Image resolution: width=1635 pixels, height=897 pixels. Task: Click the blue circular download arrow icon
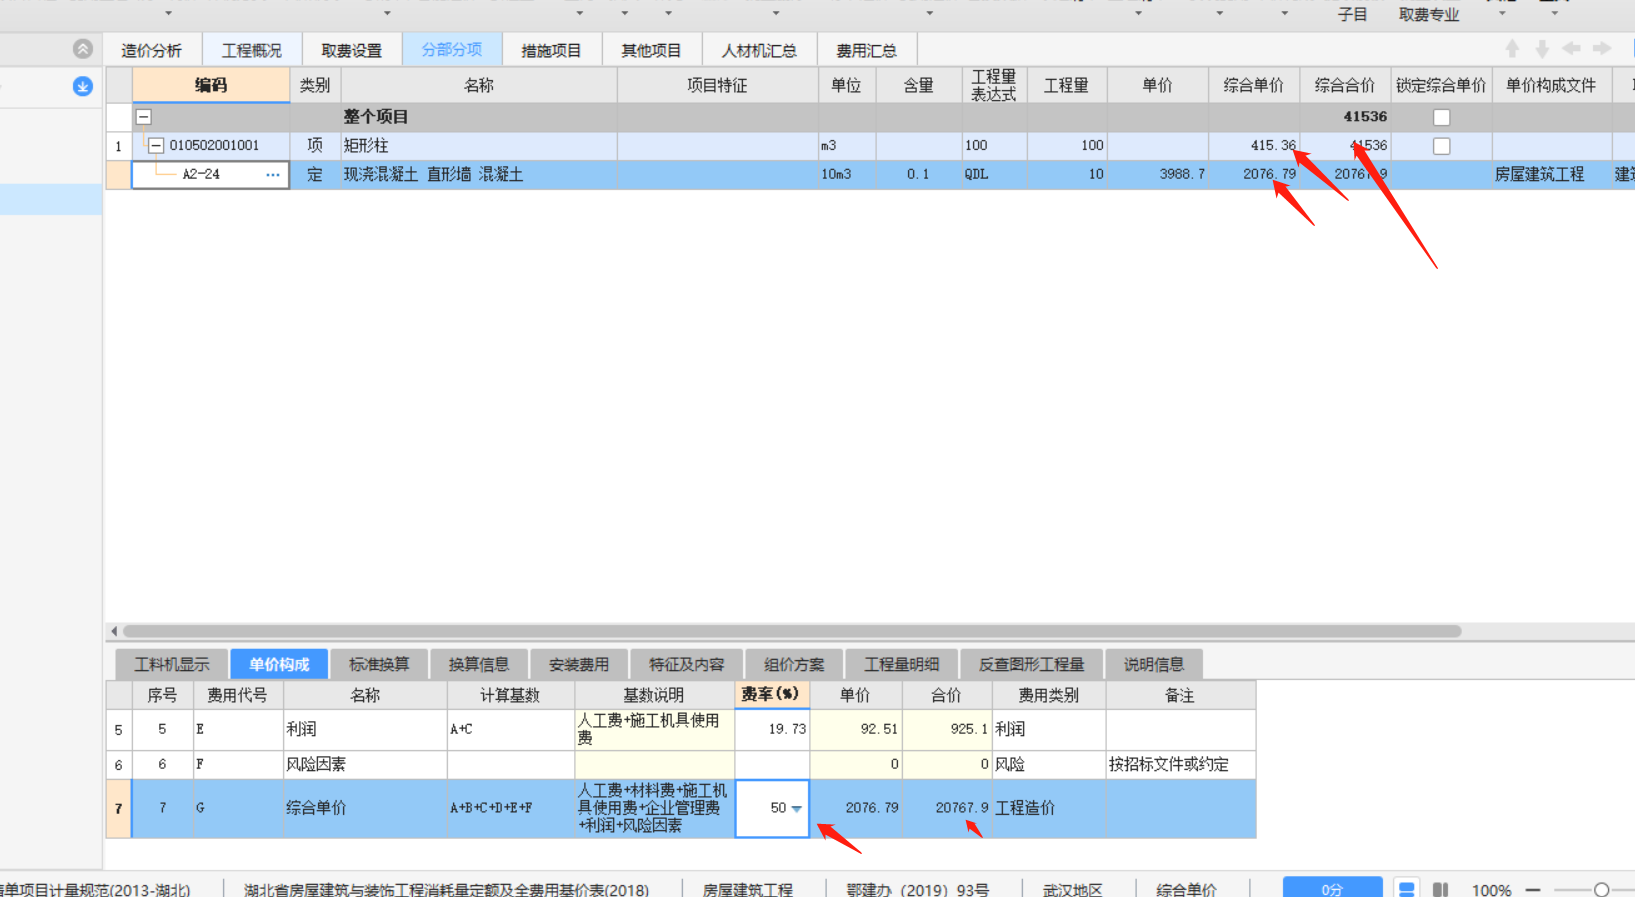pos(83,86)
